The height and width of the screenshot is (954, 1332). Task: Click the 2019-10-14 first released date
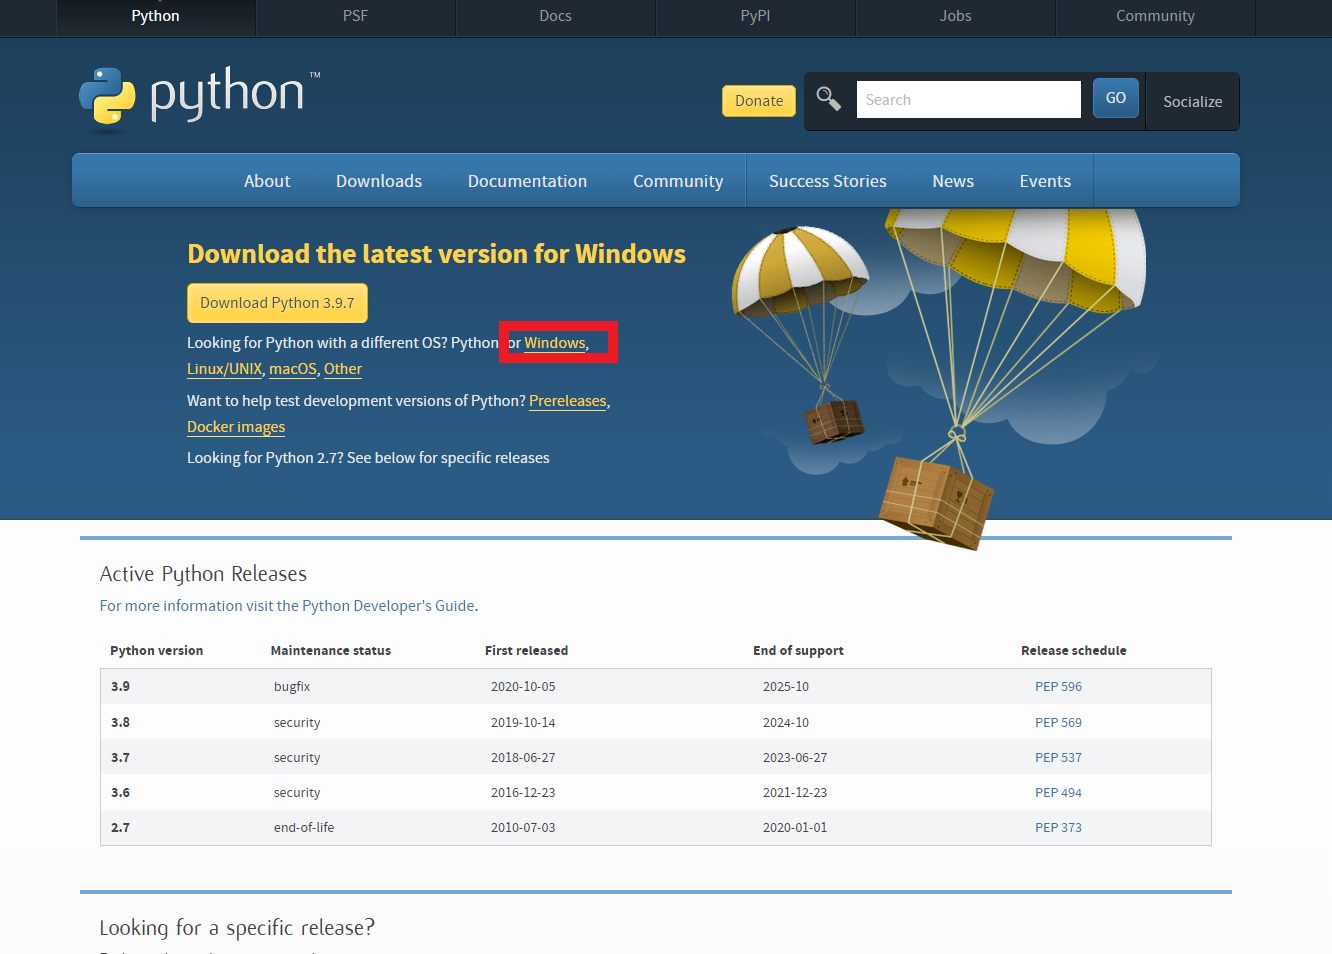[523, 723]
